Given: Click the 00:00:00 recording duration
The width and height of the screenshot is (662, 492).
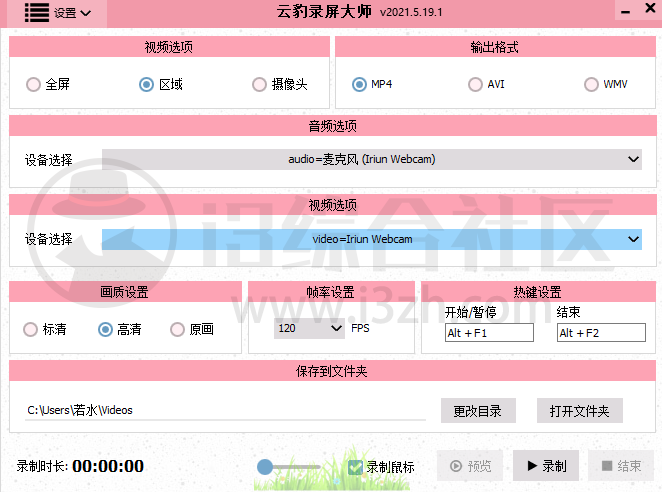Looking at the screenshot, I should tap(108, 466).
